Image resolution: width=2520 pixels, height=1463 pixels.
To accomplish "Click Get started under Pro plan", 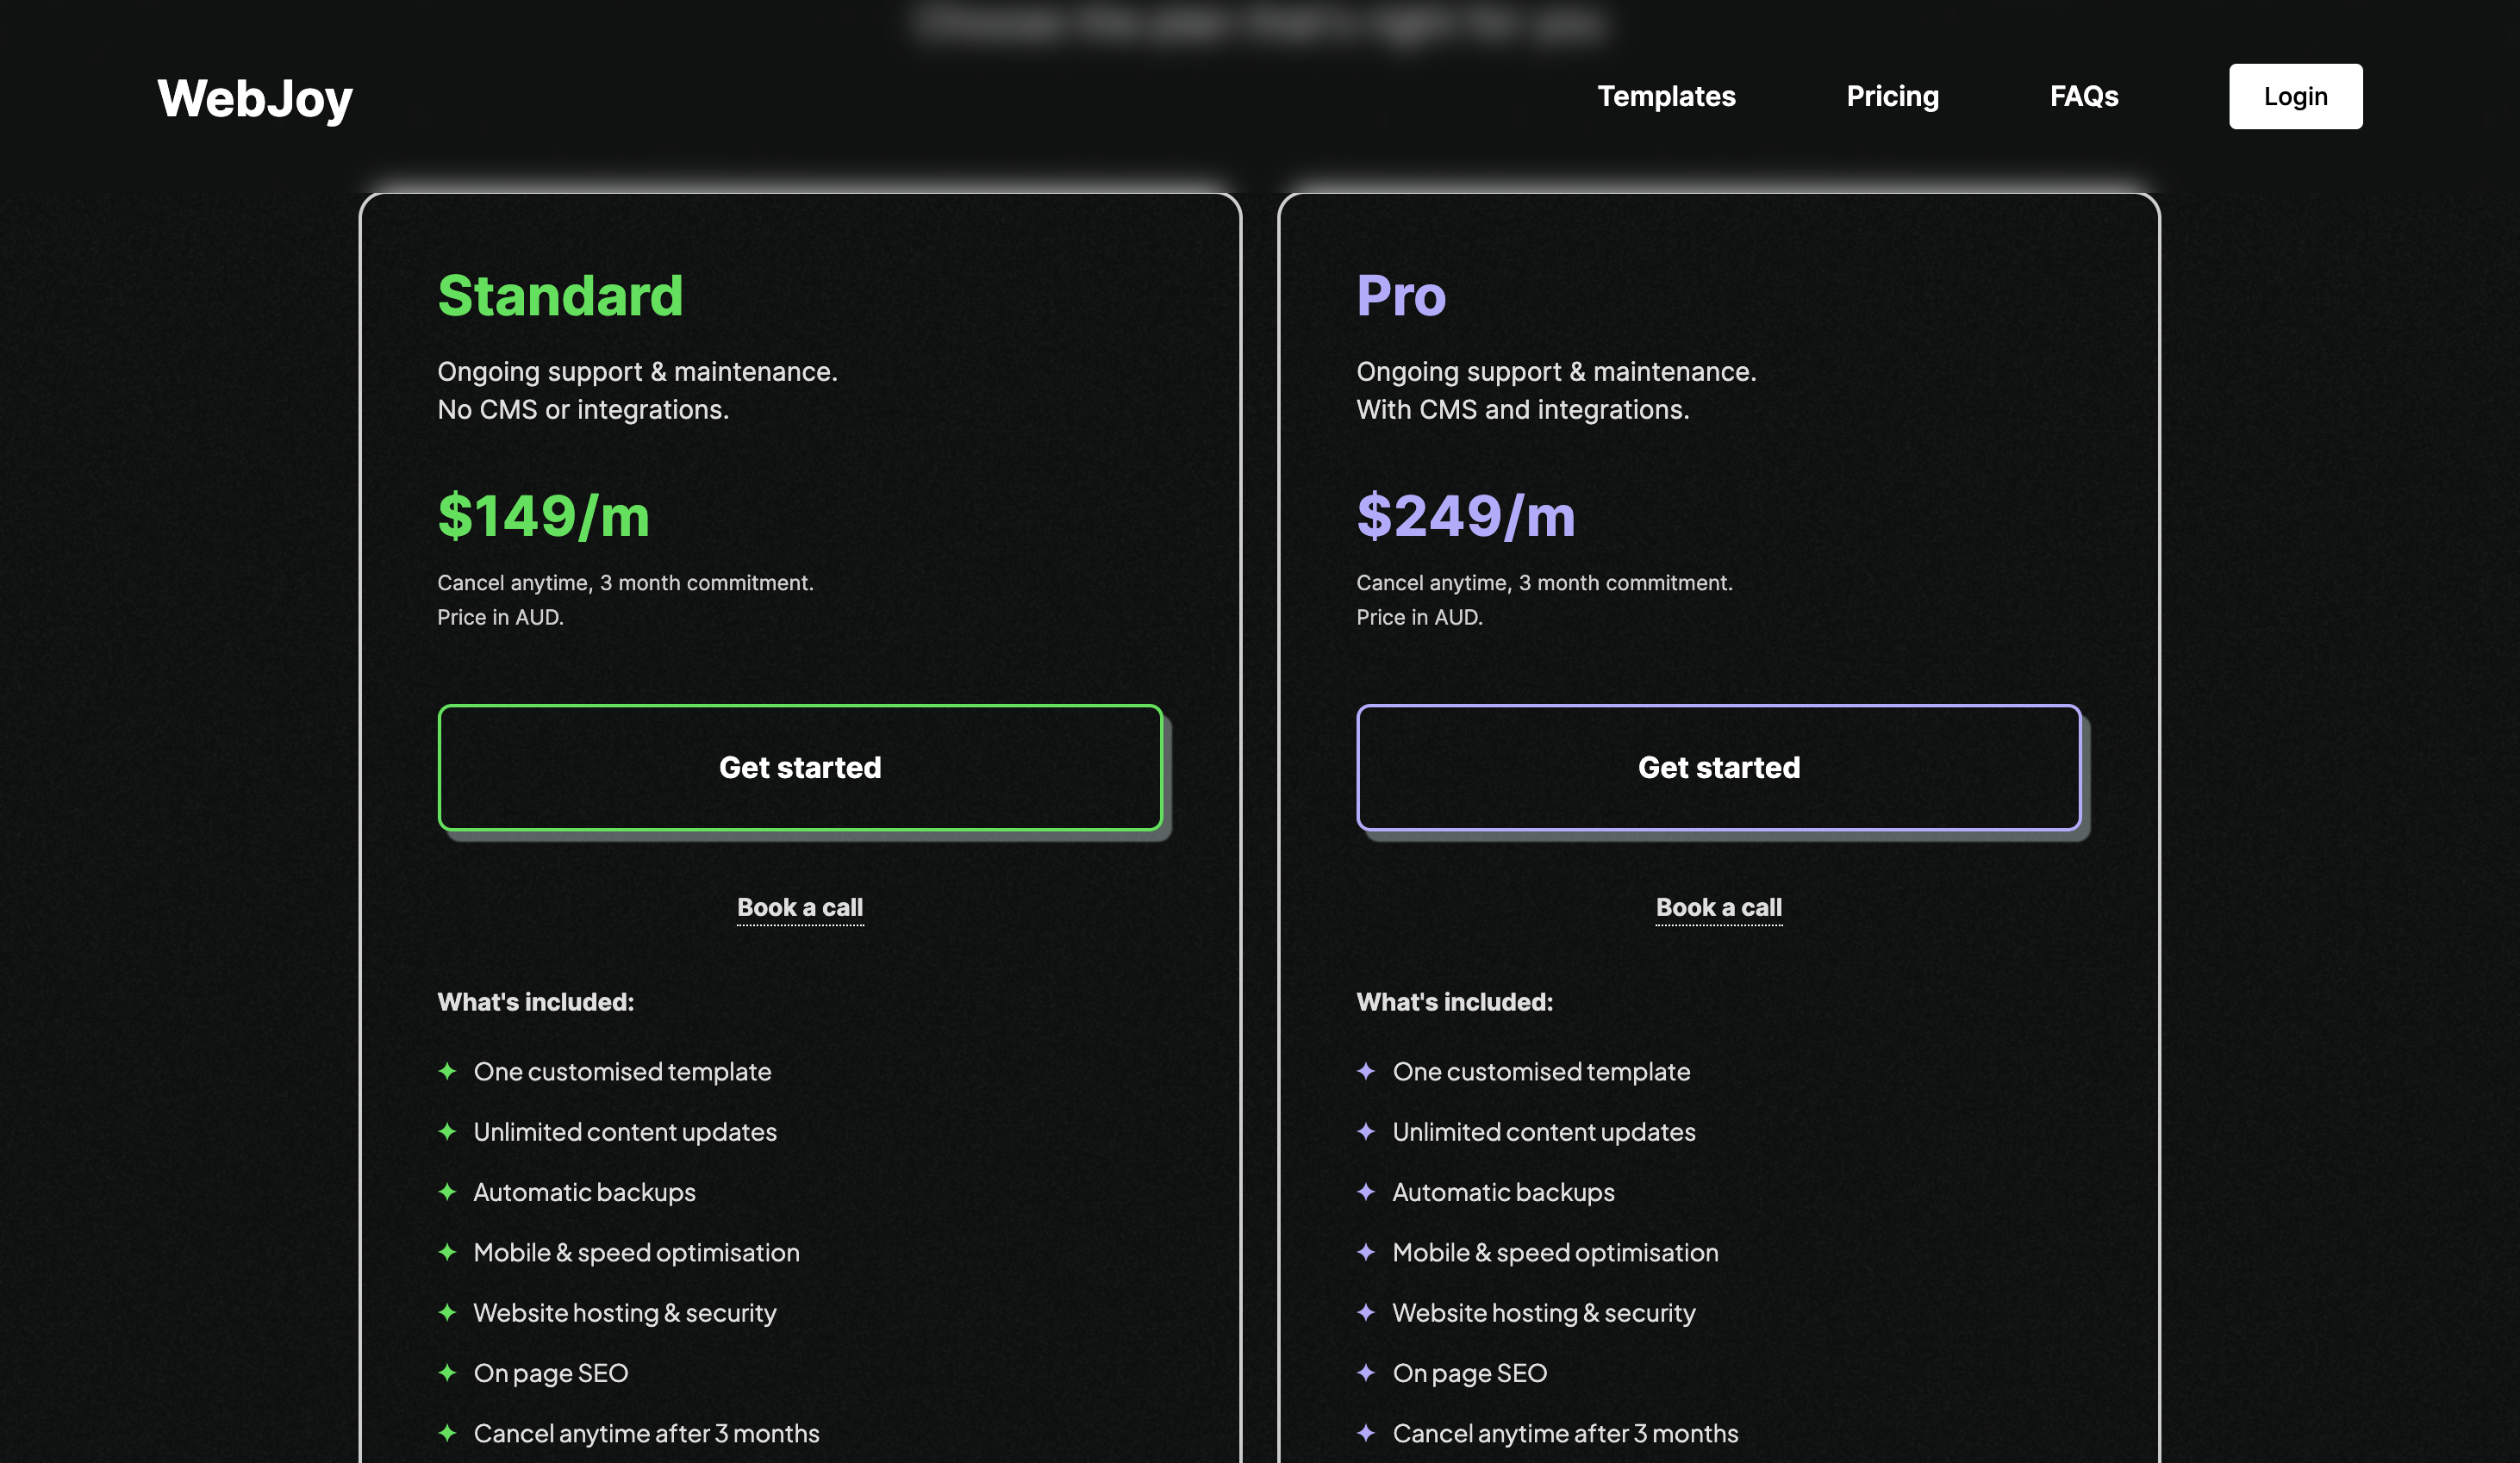I will [x=1718, y=767].
